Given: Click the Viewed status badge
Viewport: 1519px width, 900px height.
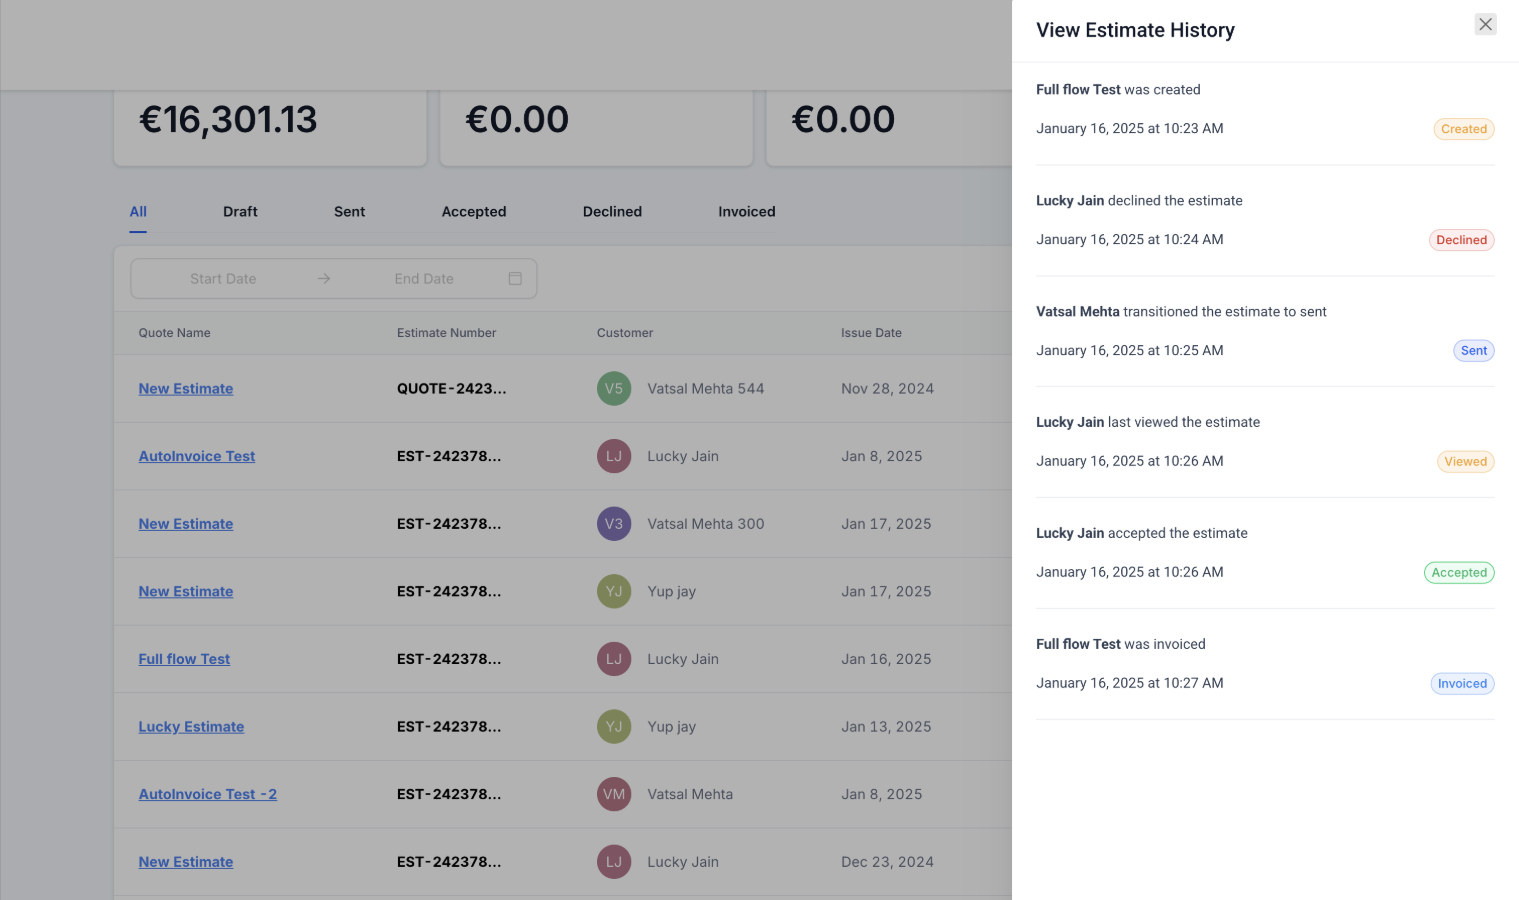Looking at the screenshot, I should click(x=1465, y=462).
